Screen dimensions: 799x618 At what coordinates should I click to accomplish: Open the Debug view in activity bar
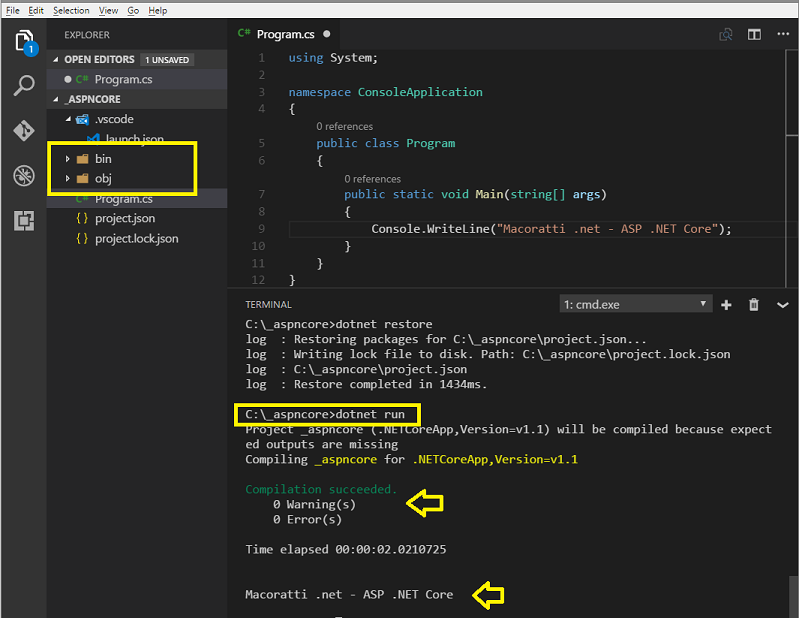24,176
